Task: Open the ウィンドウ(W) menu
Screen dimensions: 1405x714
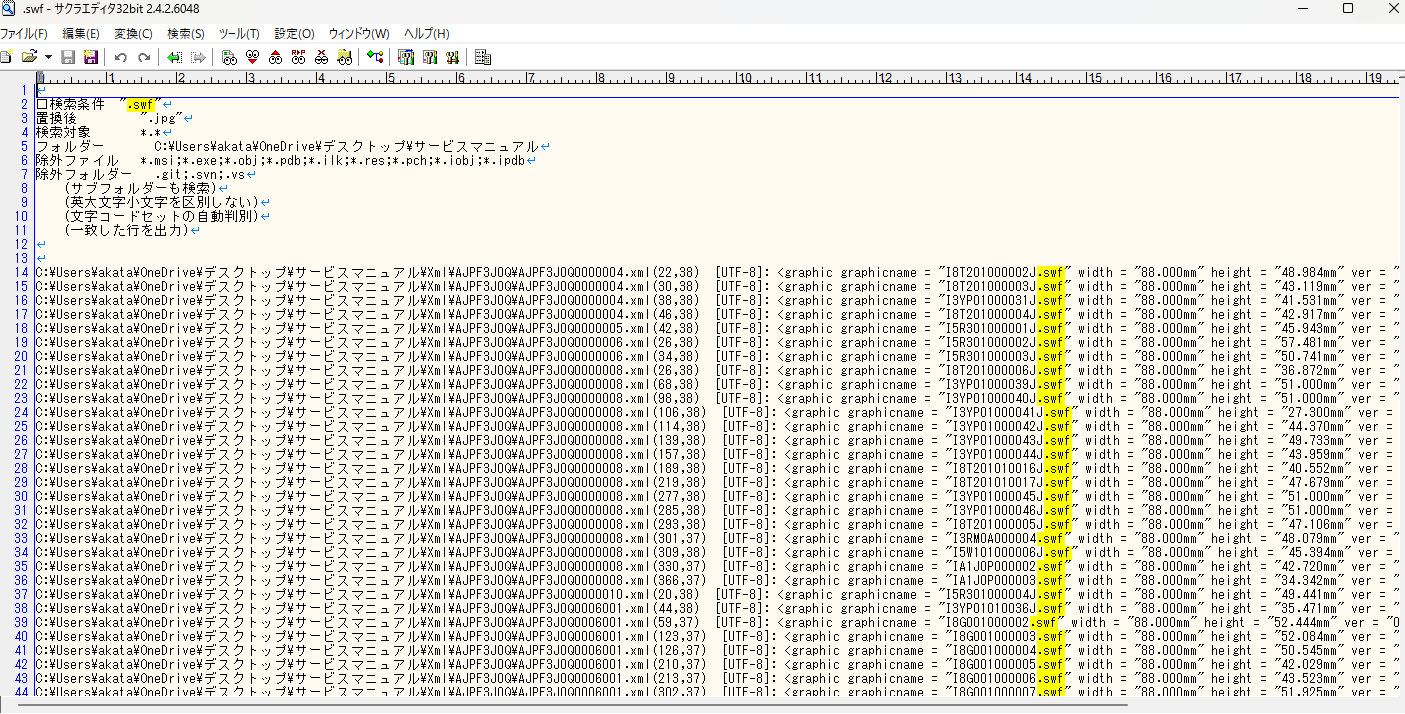Action: (x=359, y=34)
